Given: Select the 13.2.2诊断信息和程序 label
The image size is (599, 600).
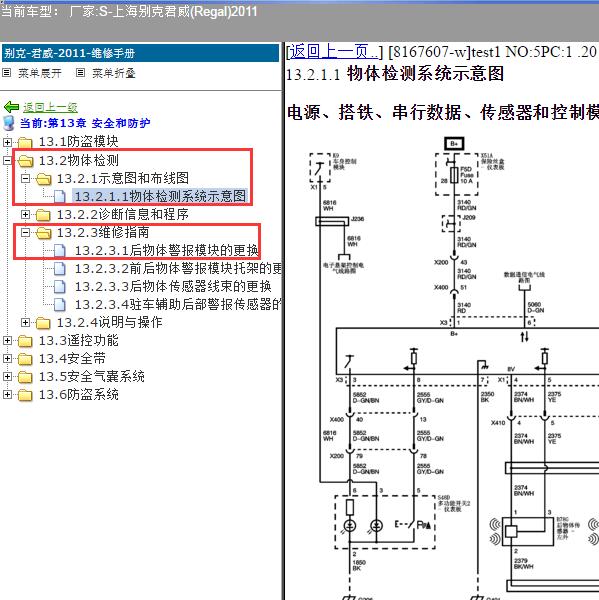Looking at the screenshot, I should (122, 214).
